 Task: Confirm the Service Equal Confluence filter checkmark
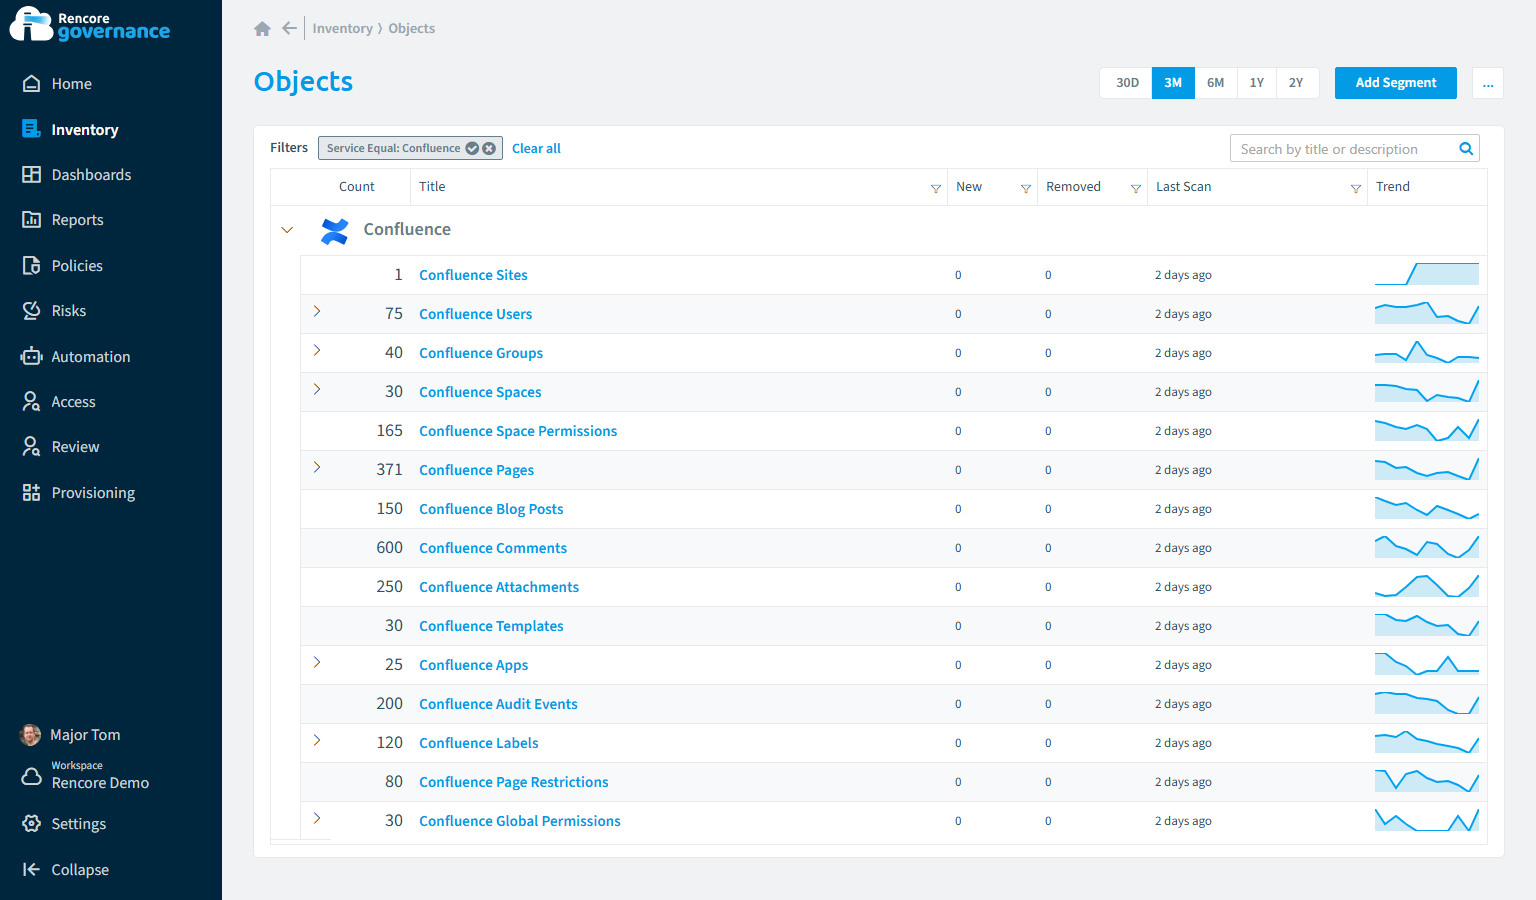472,148
